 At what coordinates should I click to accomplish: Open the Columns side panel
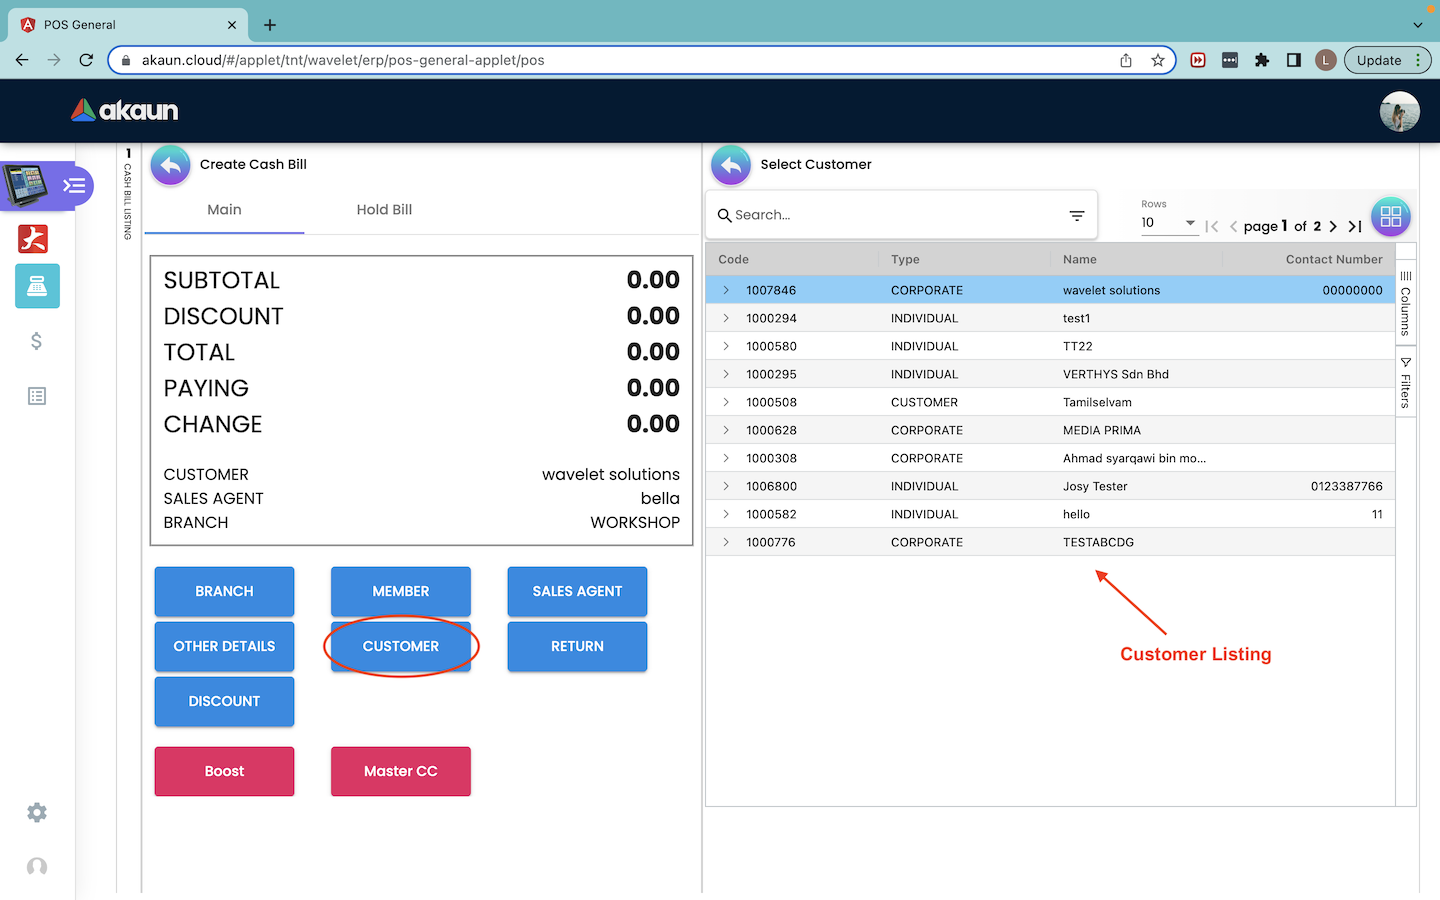click(x=1405, y=303)
